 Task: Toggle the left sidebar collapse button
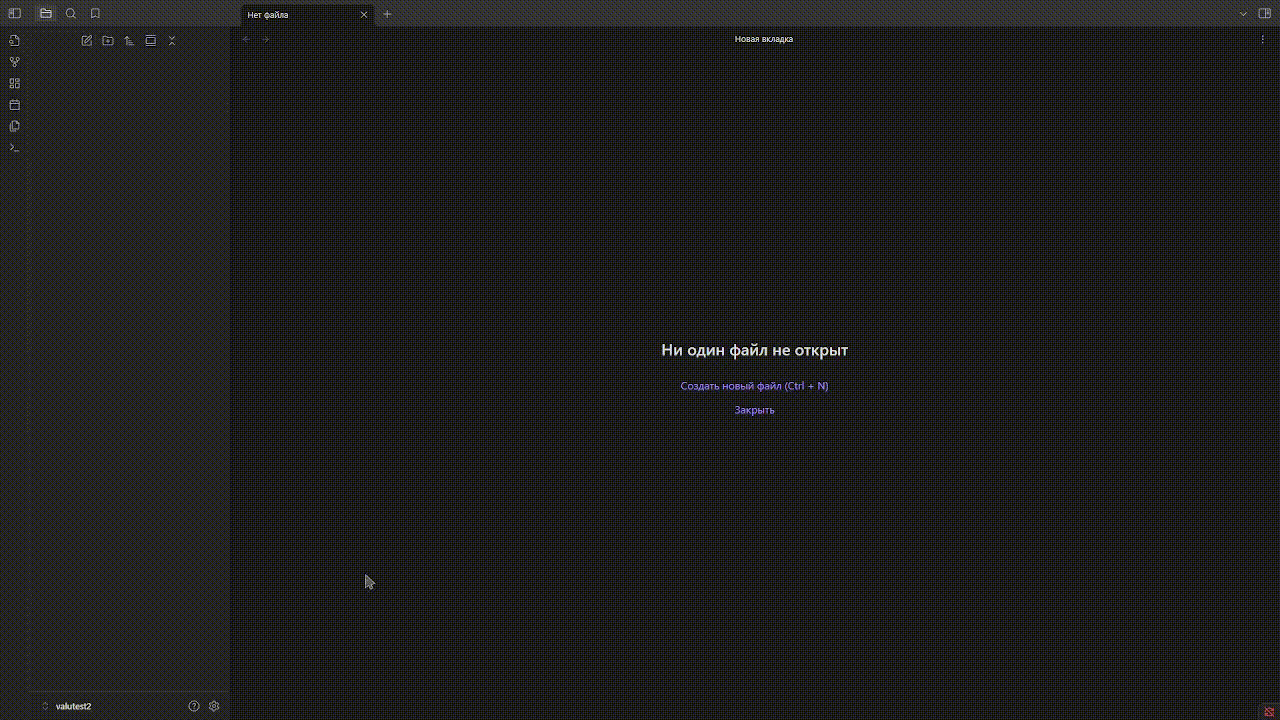[x=14, y=14]
